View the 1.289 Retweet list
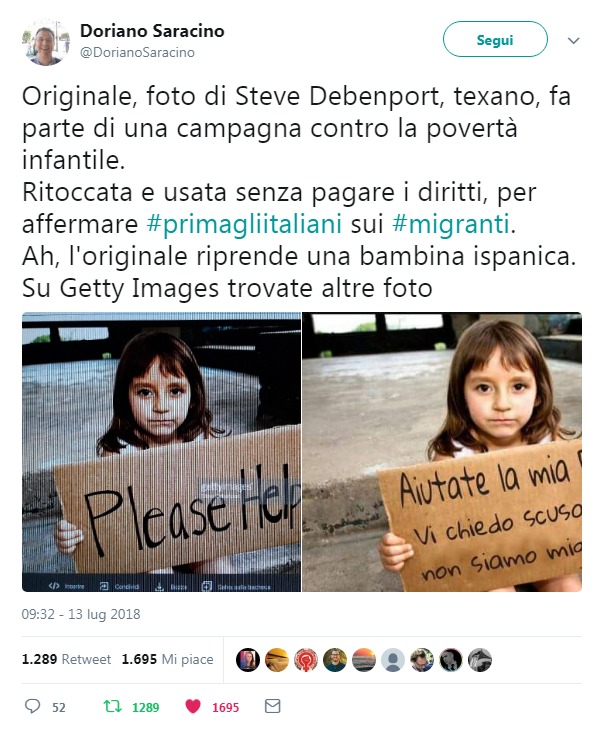The width and height of the screenshot is (607, 744). click(x=66, y=659)
